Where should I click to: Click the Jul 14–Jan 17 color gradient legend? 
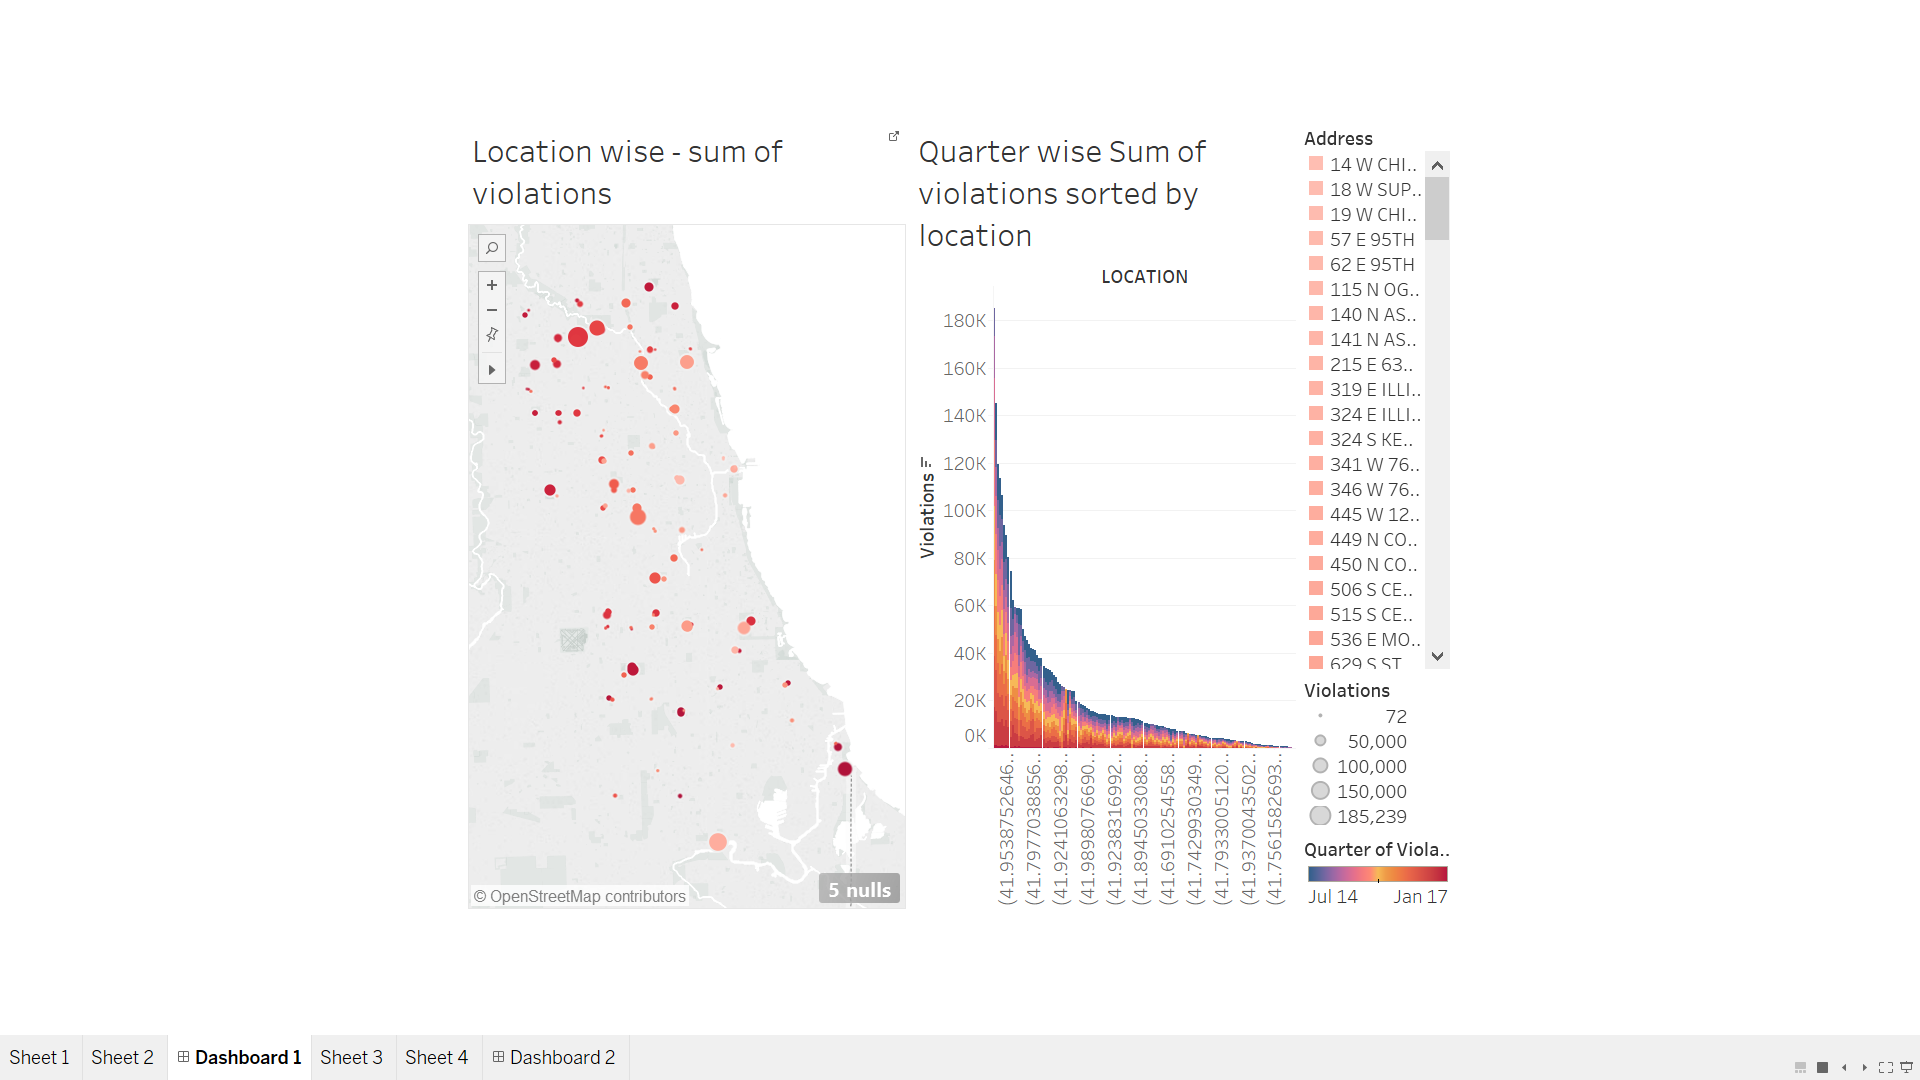pos(1377,872)
